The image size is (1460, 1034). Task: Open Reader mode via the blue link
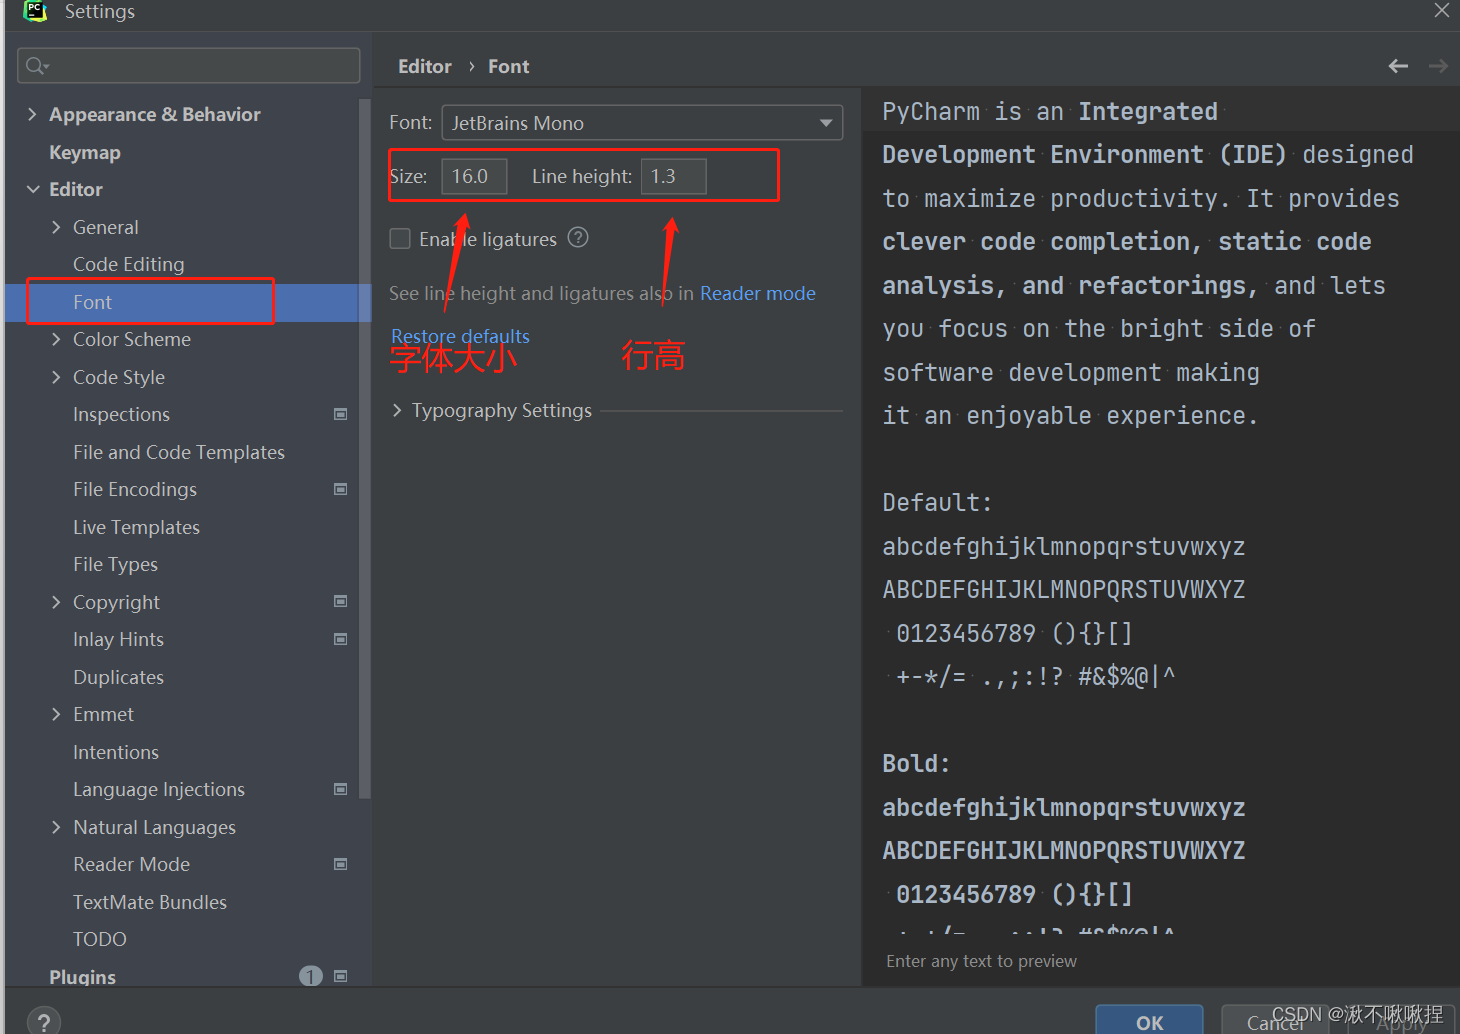coord(757,293)
